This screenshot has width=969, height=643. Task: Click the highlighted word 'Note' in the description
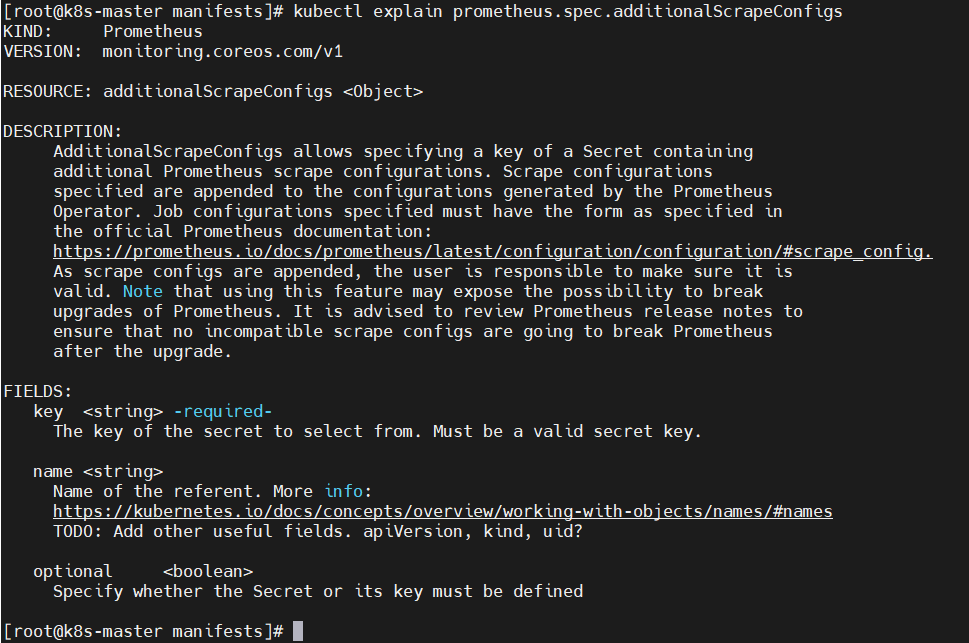point(143,291)
